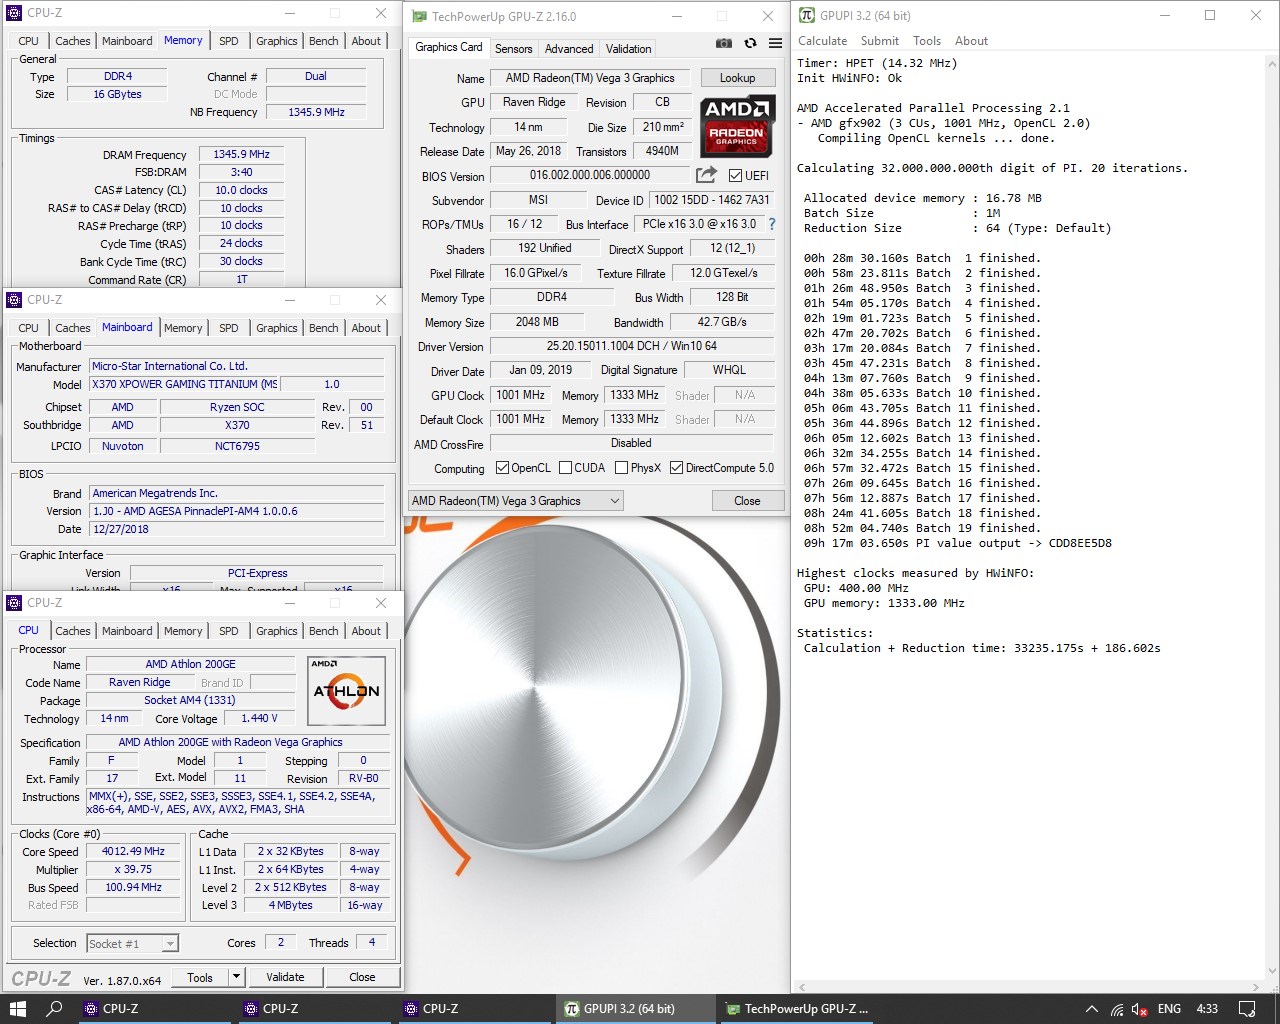1280x1024 pixels.
Task: Click the Validate button in CPU-Z
Action: [285, 976]
